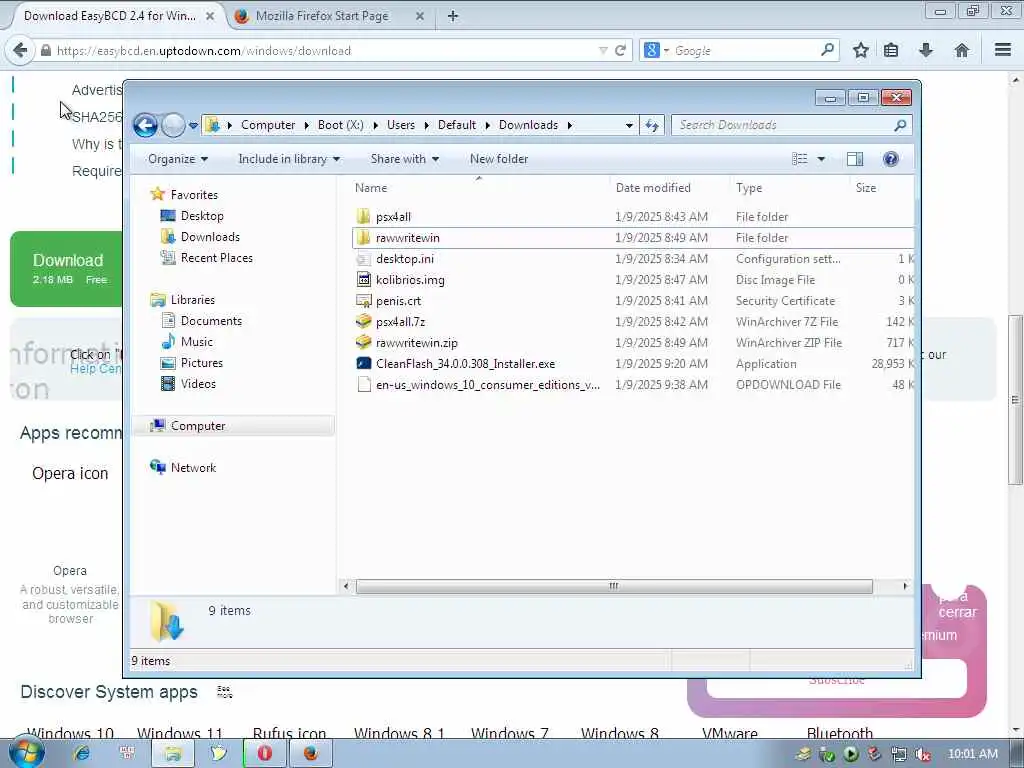Select Pictures library
The image size is (1024, 768).
(191, 362)
